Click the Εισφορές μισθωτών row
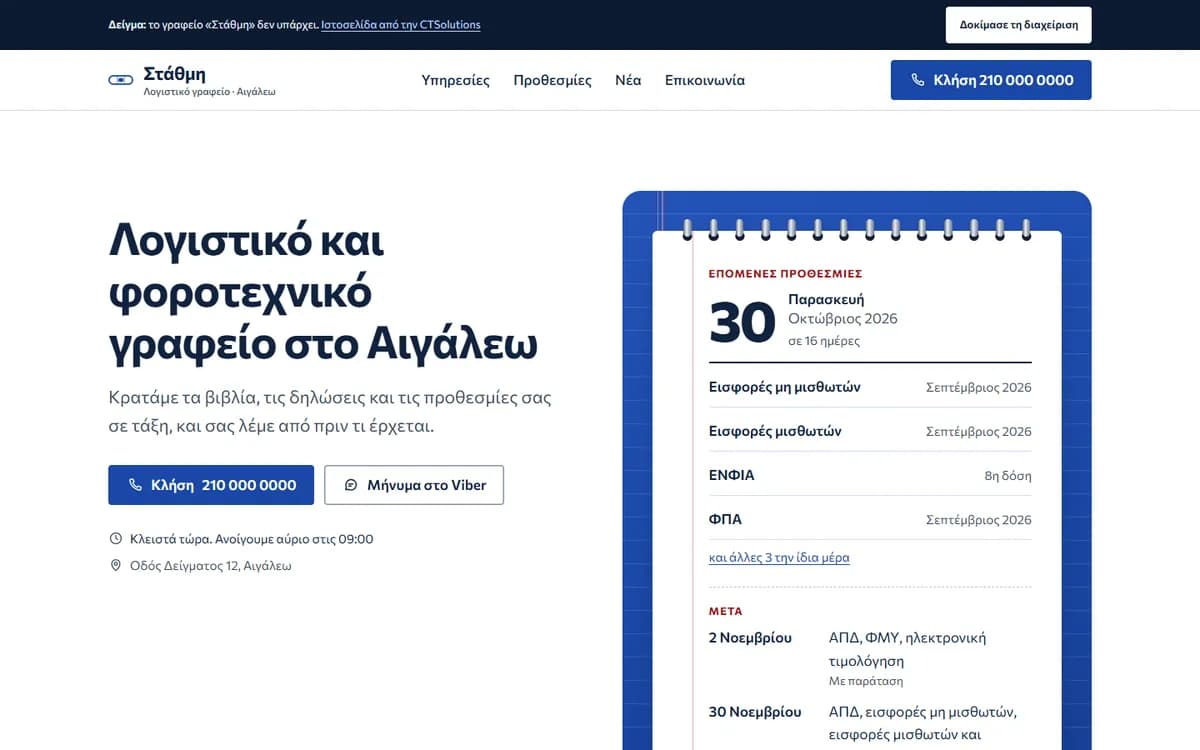This screenshot has height=750, width=1200. pos(870,431)
